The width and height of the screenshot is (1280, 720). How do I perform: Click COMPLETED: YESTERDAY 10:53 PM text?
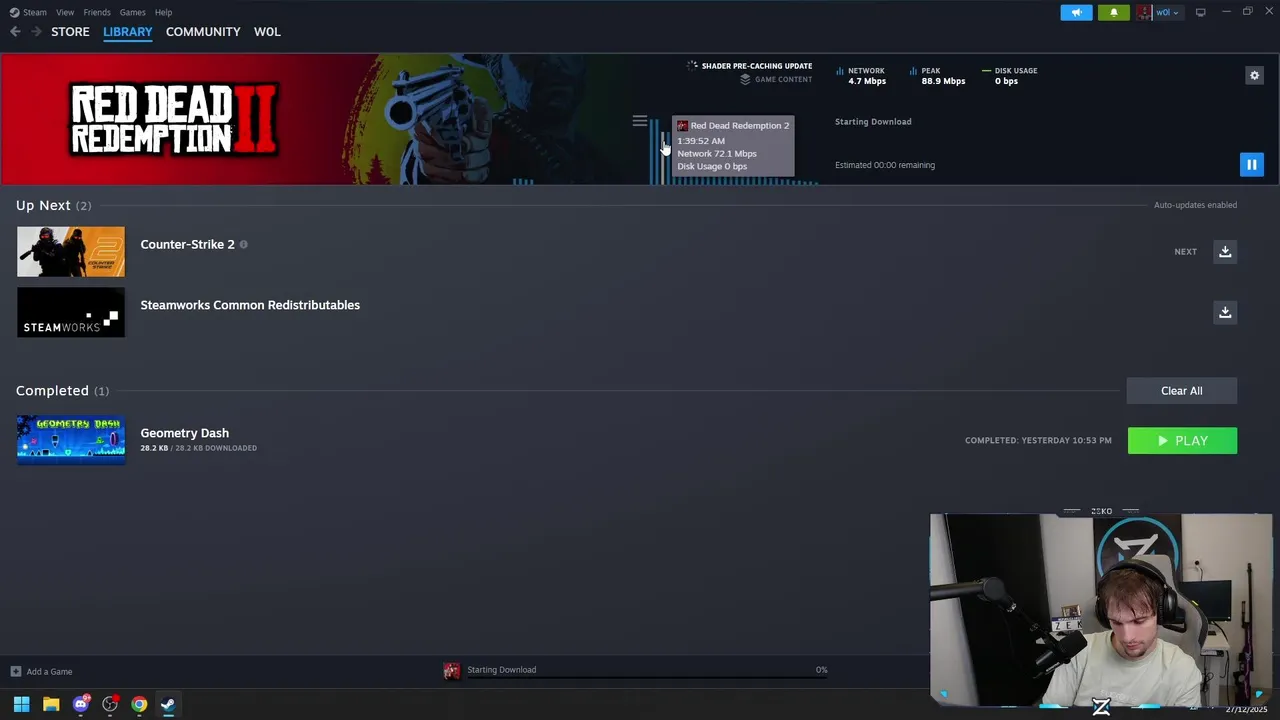pyautogui.click(x=1038, y=441)
